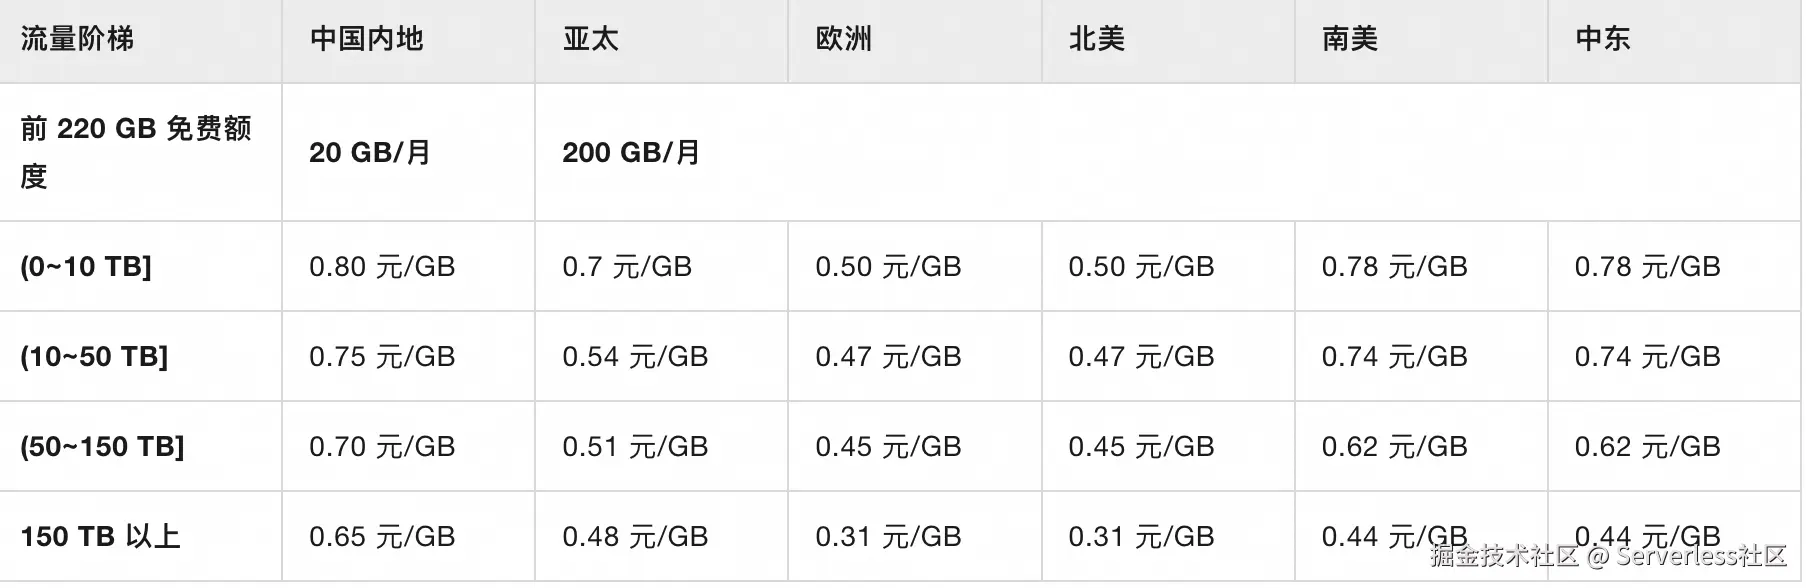This screenshot has height=588, width=1806.
Task: Select the 0.70 元/GB price cell
Action: click(382, 447)
